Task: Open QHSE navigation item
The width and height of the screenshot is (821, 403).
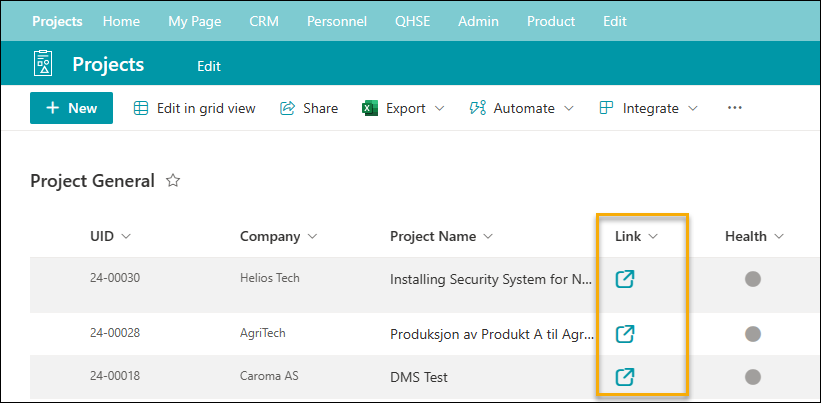Action: 413,21
